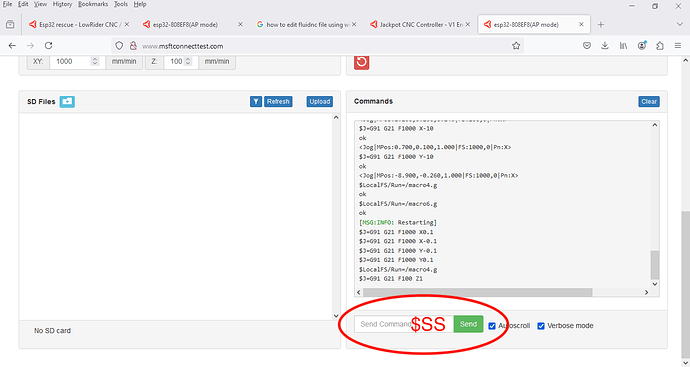Click the Send Command input field

pyautogui.click(x=404, y=324)
